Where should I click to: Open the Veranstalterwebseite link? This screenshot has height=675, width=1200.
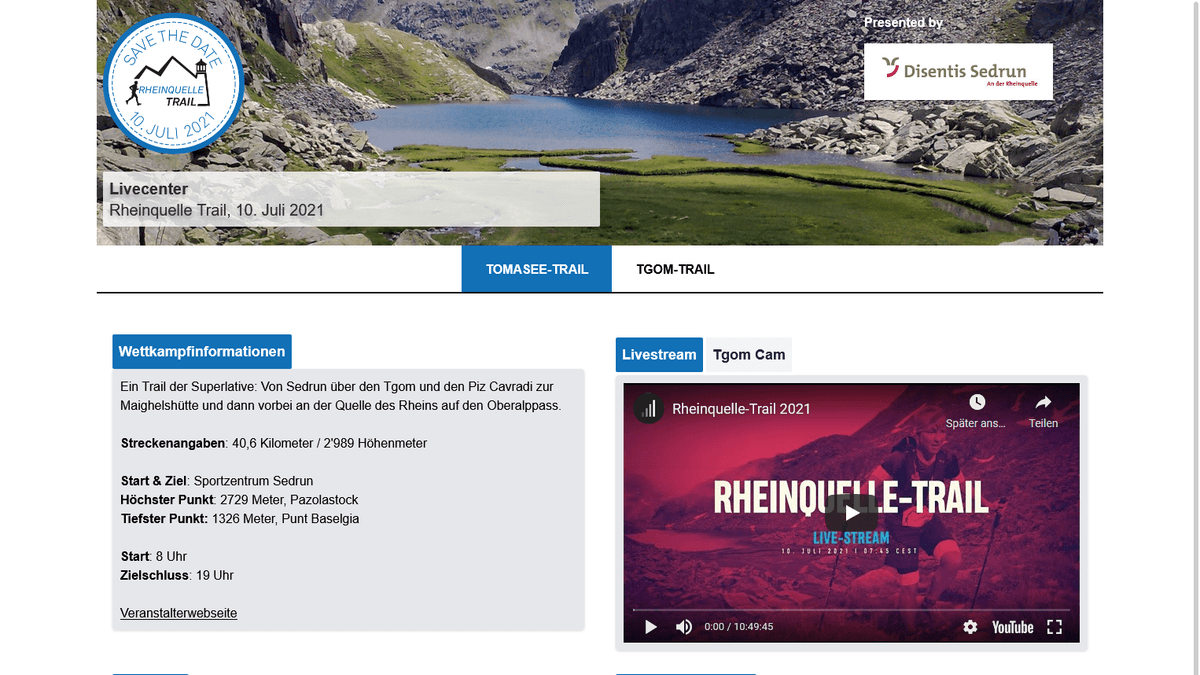[179, 613]
